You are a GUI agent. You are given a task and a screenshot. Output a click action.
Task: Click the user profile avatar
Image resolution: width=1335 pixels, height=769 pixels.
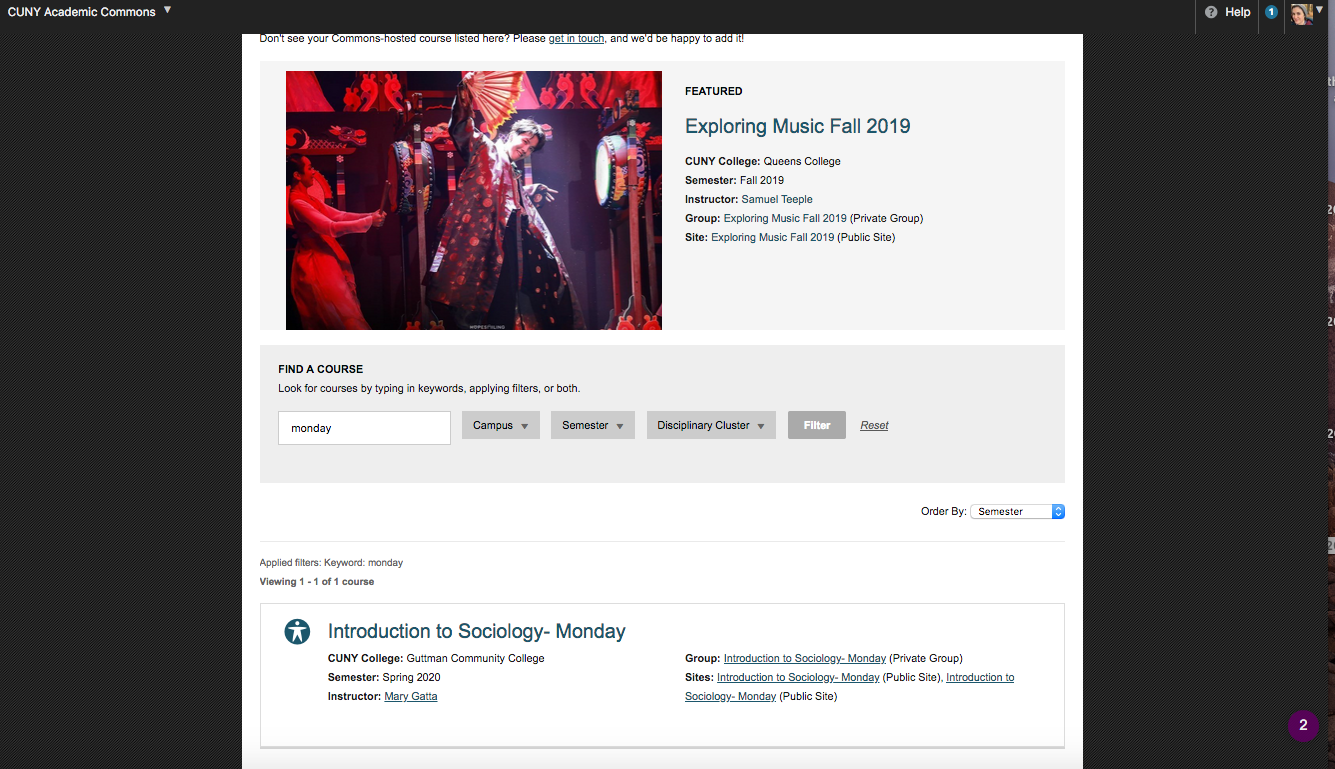click(x=1301, y=13)
